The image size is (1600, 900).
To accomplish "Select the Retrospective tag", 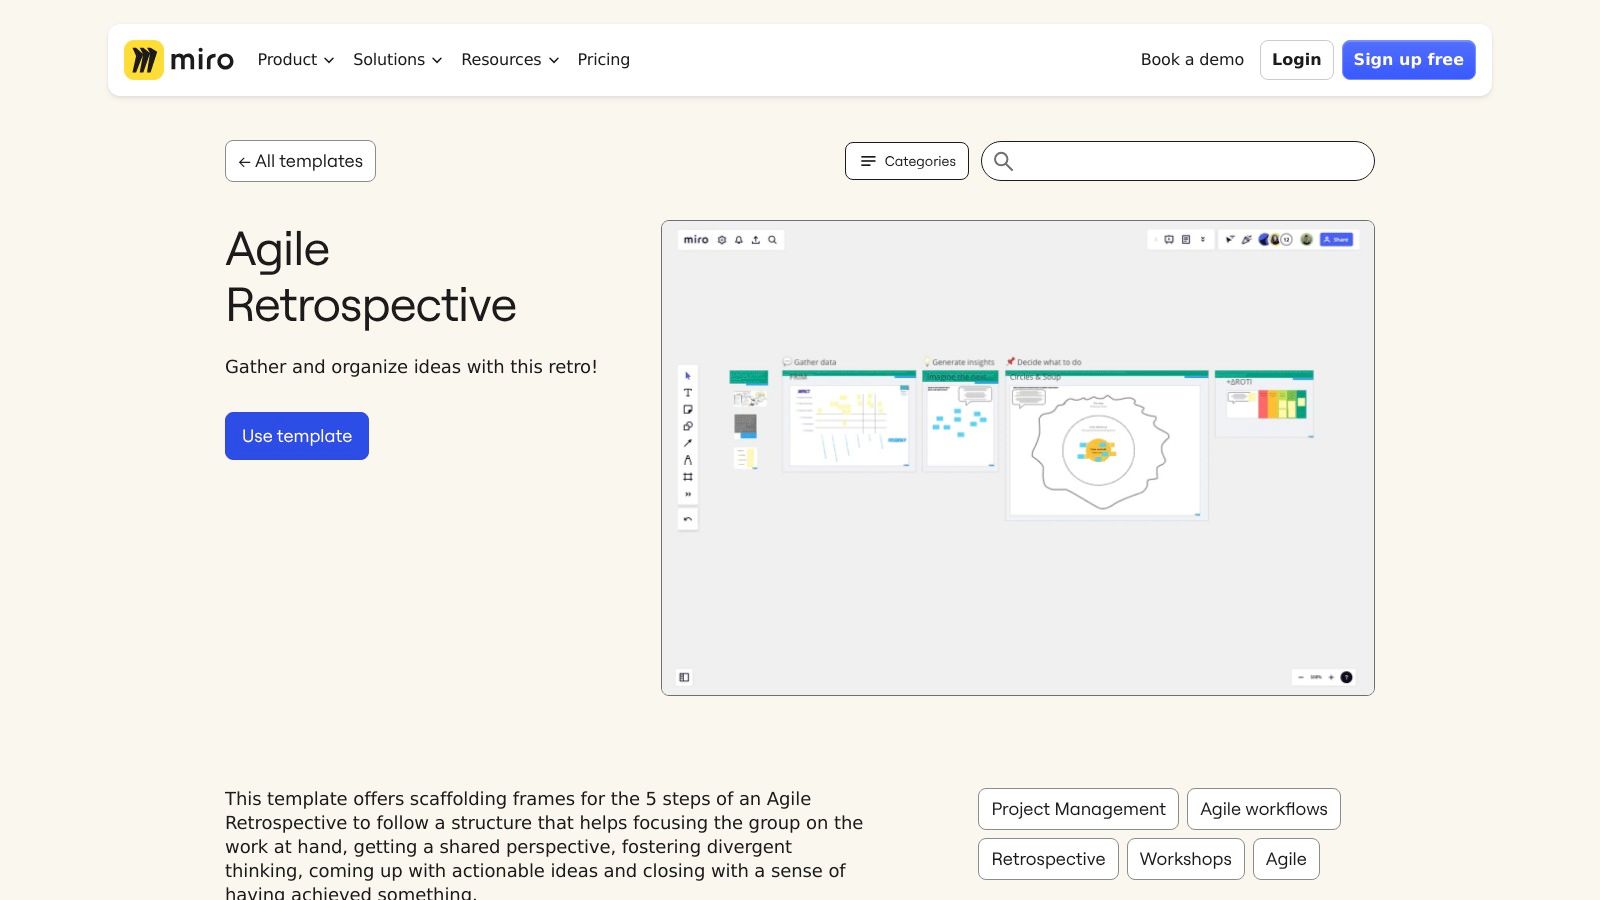I will (1048, 859).
